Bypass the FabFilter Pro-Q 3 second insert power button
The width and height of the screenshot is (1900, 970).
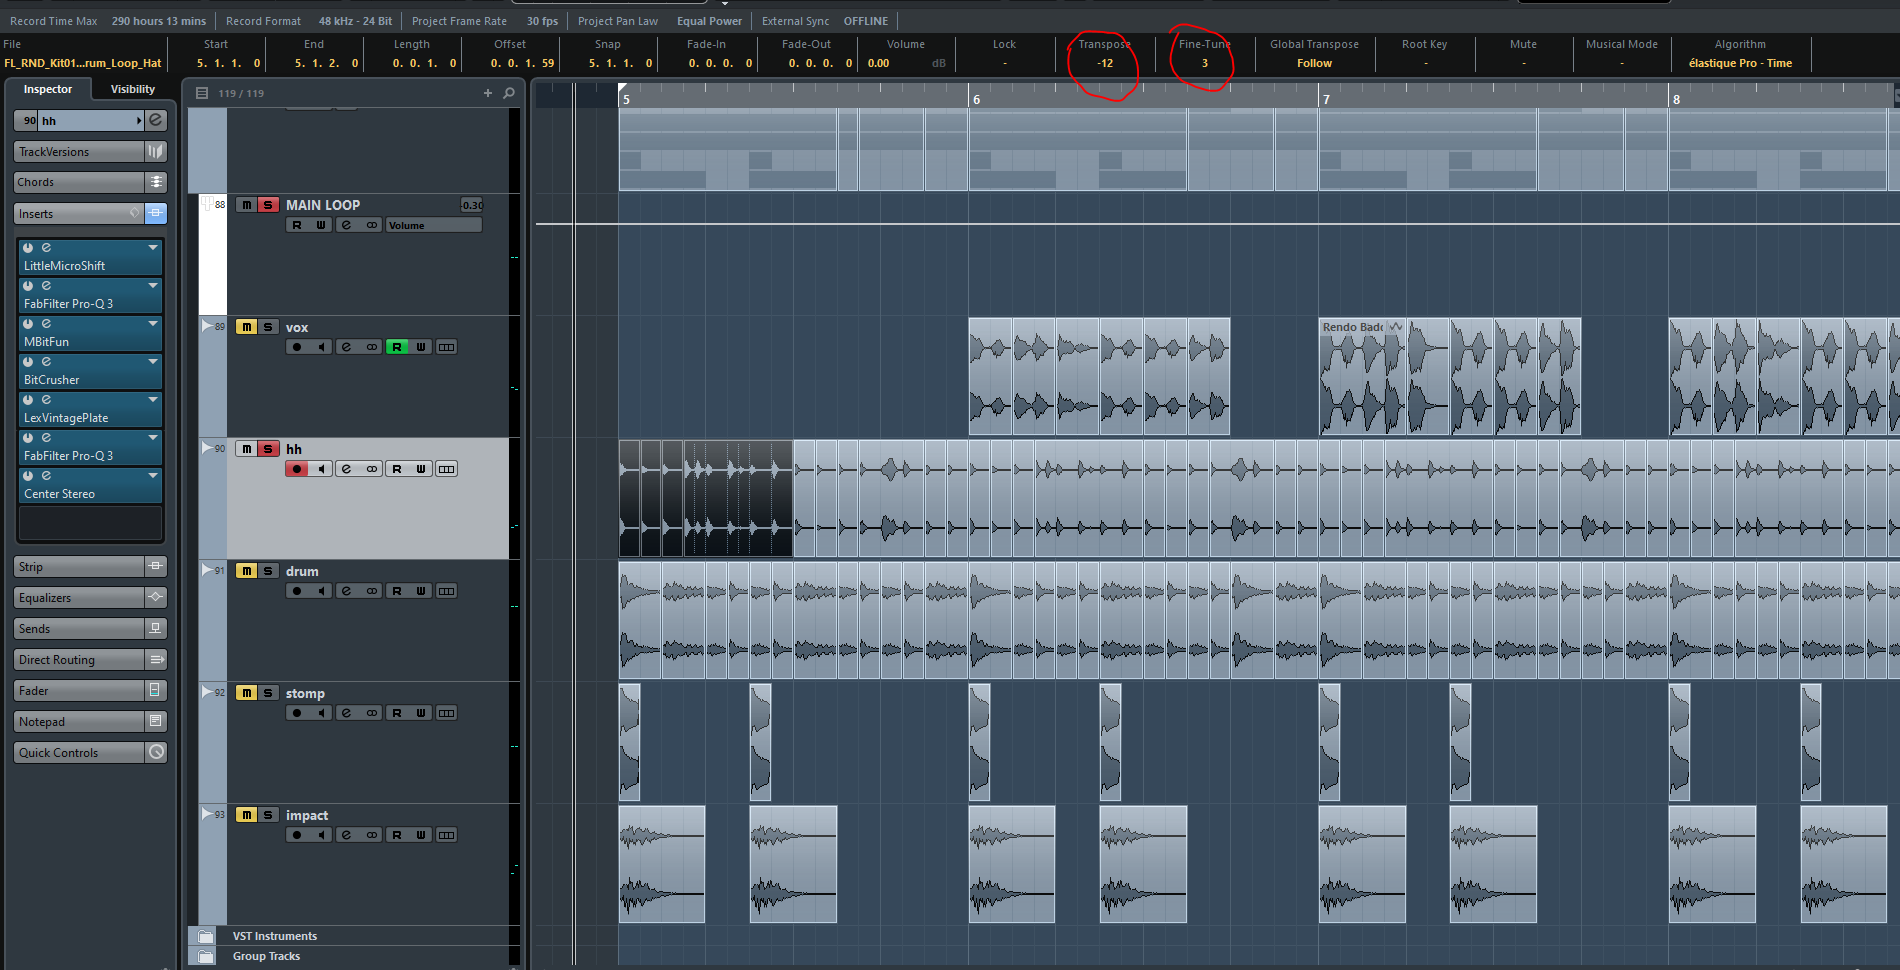point(28,437)
